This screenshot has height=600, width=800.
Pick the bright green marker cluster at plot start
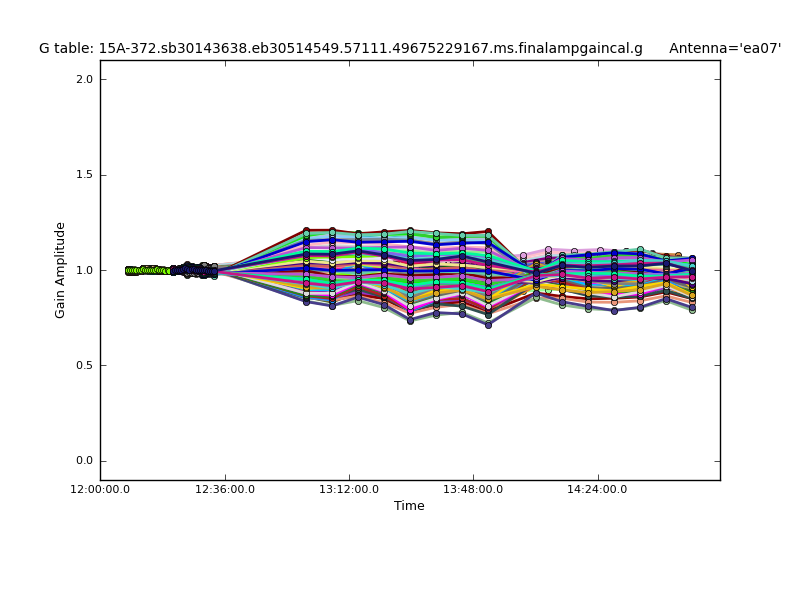tap(145, 270)
